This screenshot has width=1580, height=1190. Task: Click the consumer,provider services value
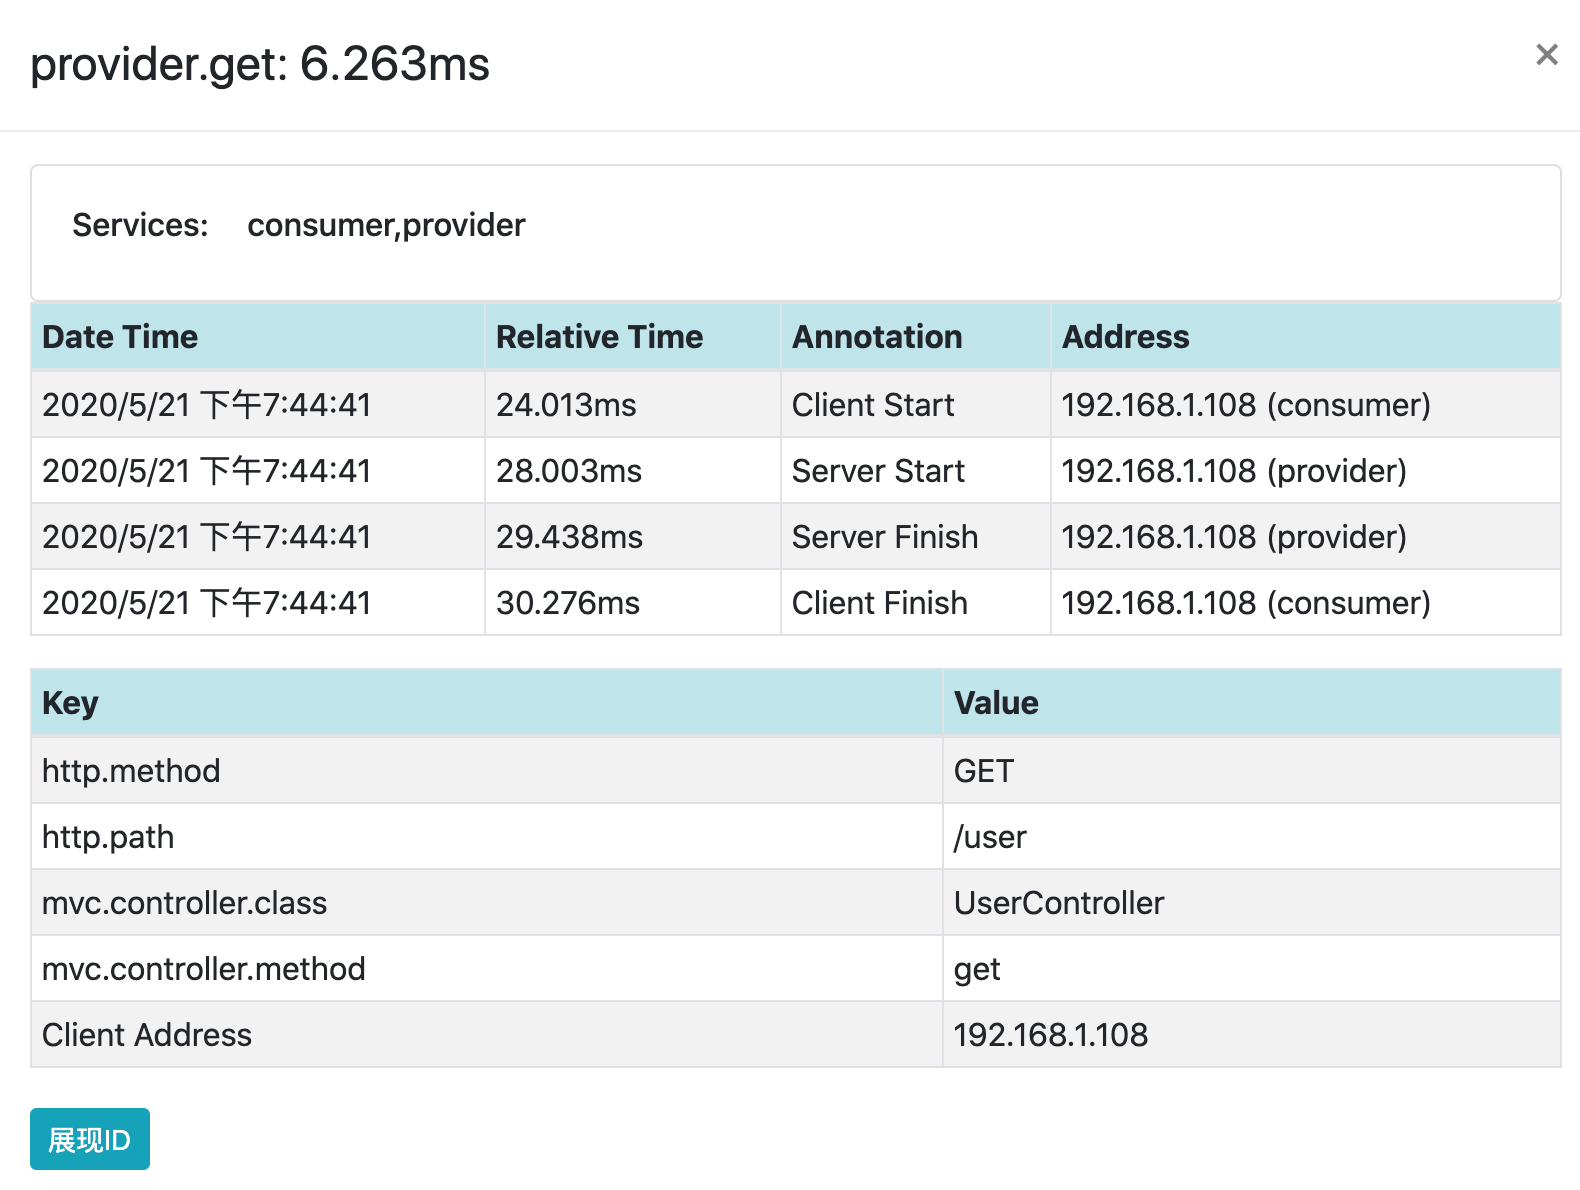pyautogui.click(x=386, y=225)
